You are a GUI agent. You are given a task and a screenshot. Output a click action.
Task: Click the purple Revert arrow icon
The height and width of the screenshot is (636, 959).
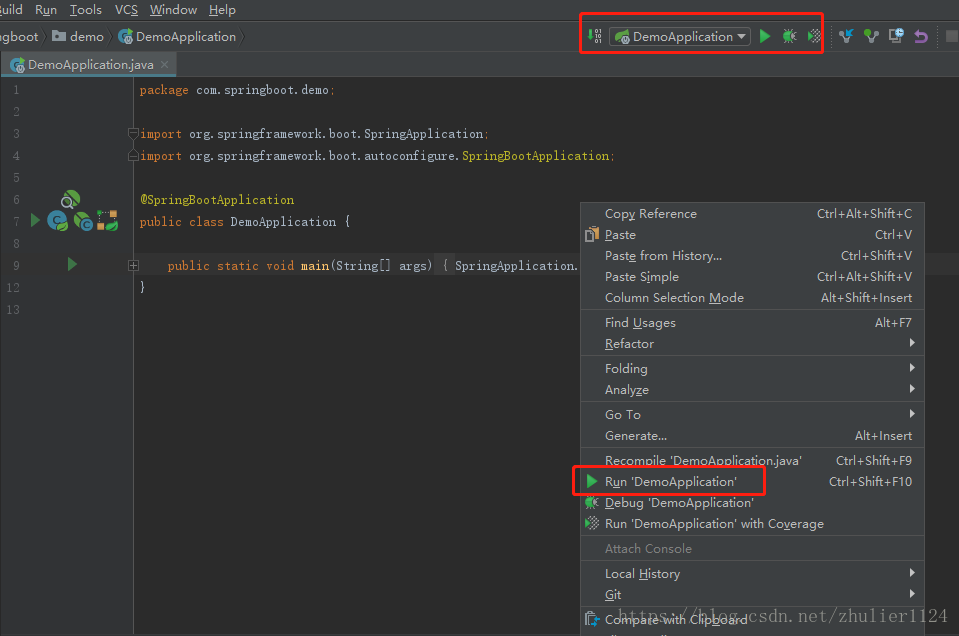921,37
